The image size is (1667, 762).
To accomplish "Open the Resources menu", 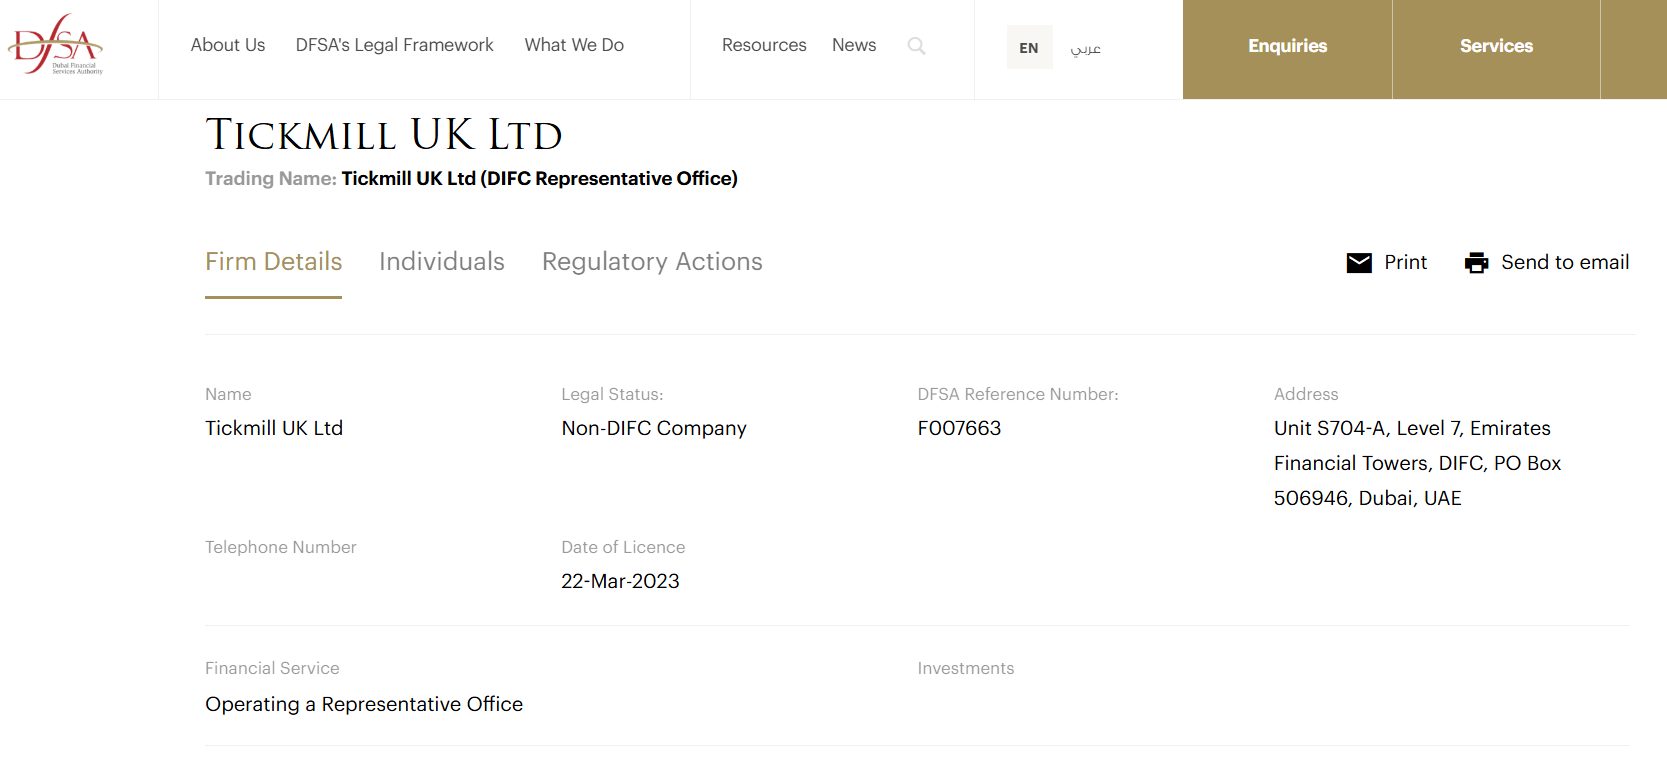I will (x=764, y=45).
